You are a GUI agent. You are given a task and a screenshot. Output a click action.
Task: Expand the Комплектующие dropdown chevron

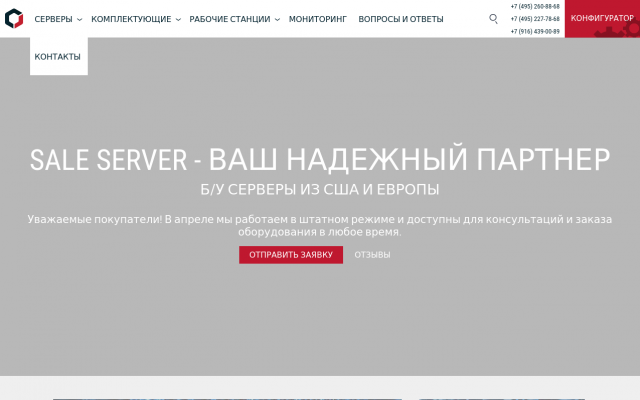click(x=178, y=20)
